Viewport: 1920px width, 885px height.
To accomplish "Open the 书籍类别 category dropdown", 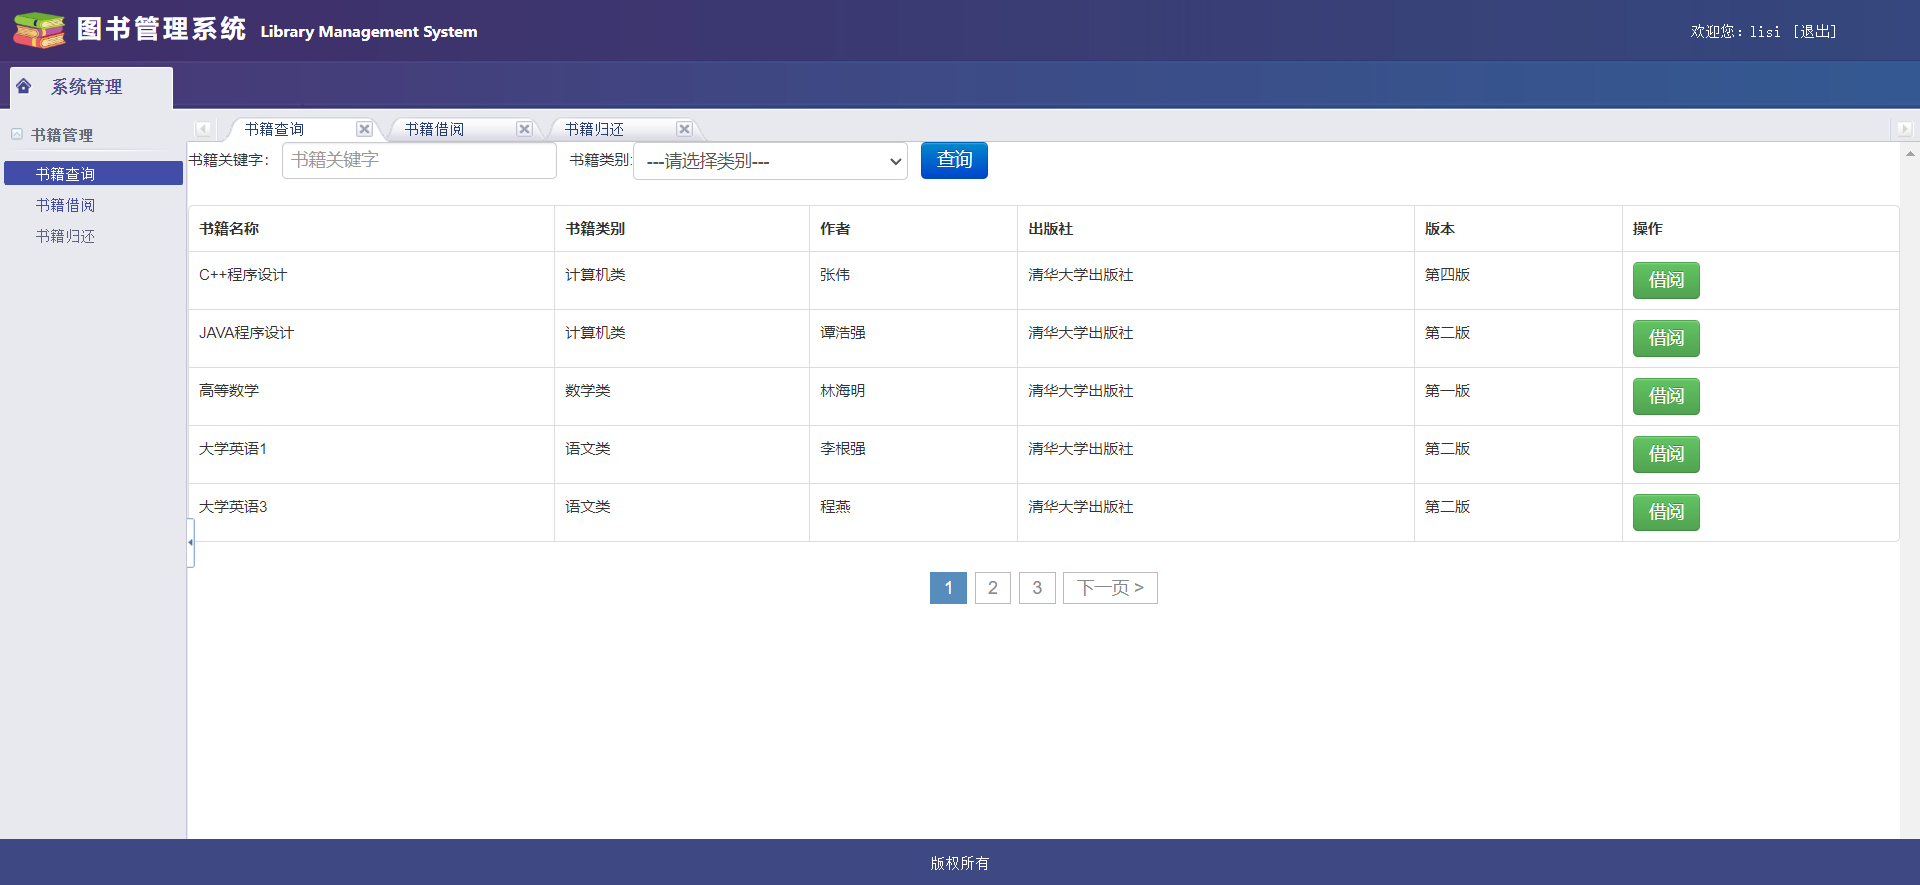I will [x=770, y=161].
